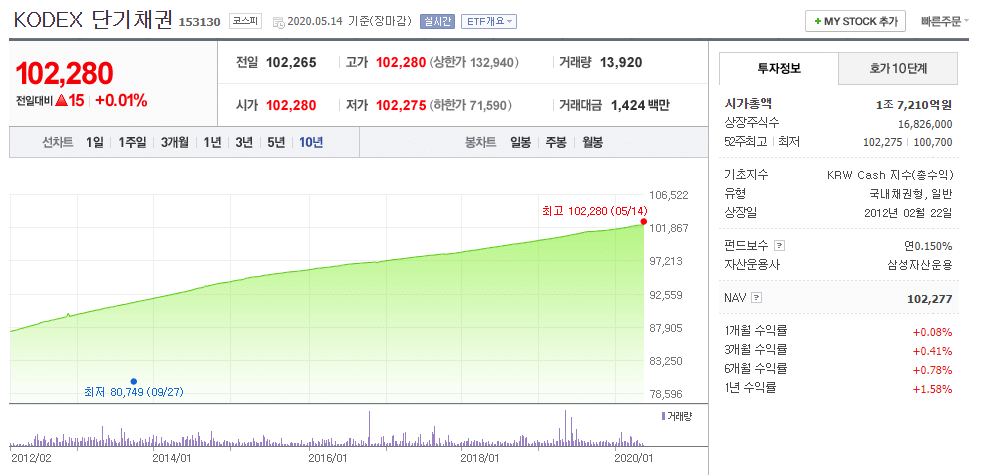Click the current price 102,280
Image resolution: width=981 pixels, height=475 pixels.
(x=64, y=74)
